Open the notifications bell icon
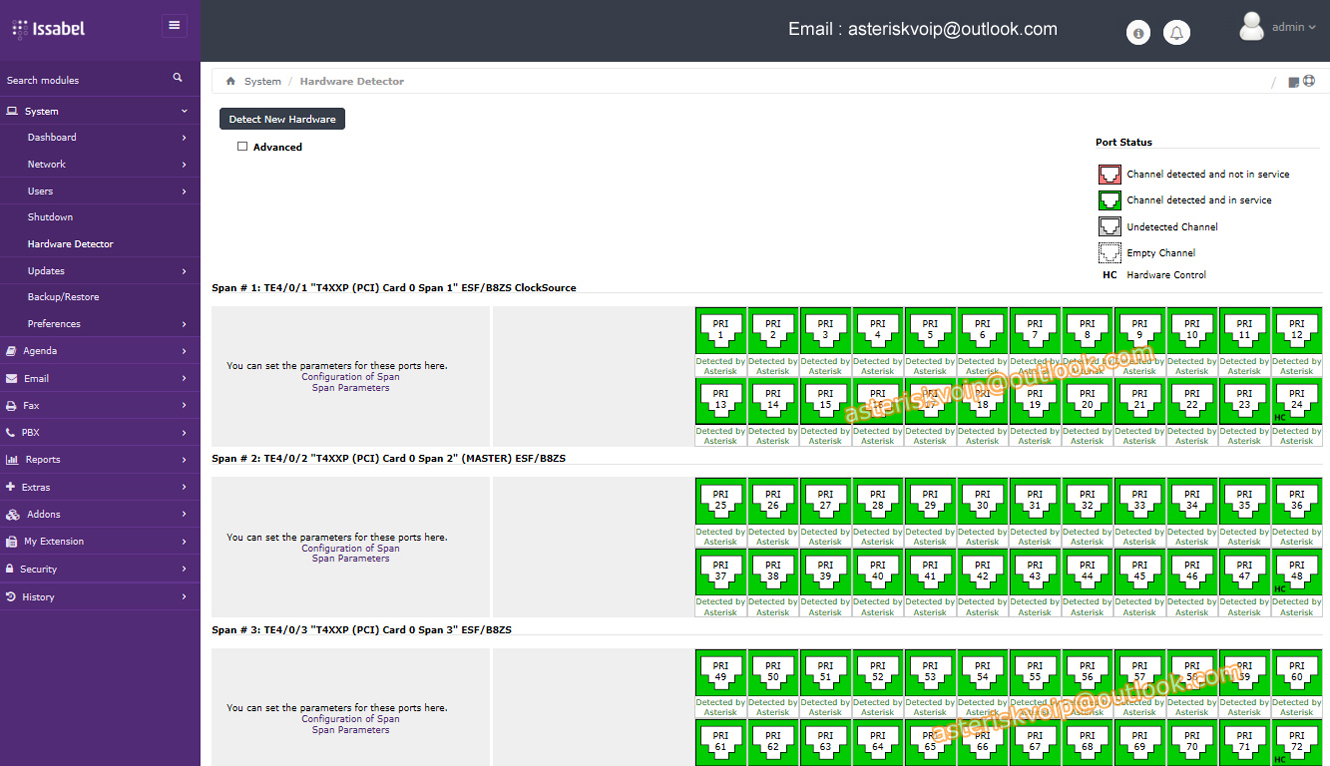Screen dimensions: 1330x766 [1177, 33]
